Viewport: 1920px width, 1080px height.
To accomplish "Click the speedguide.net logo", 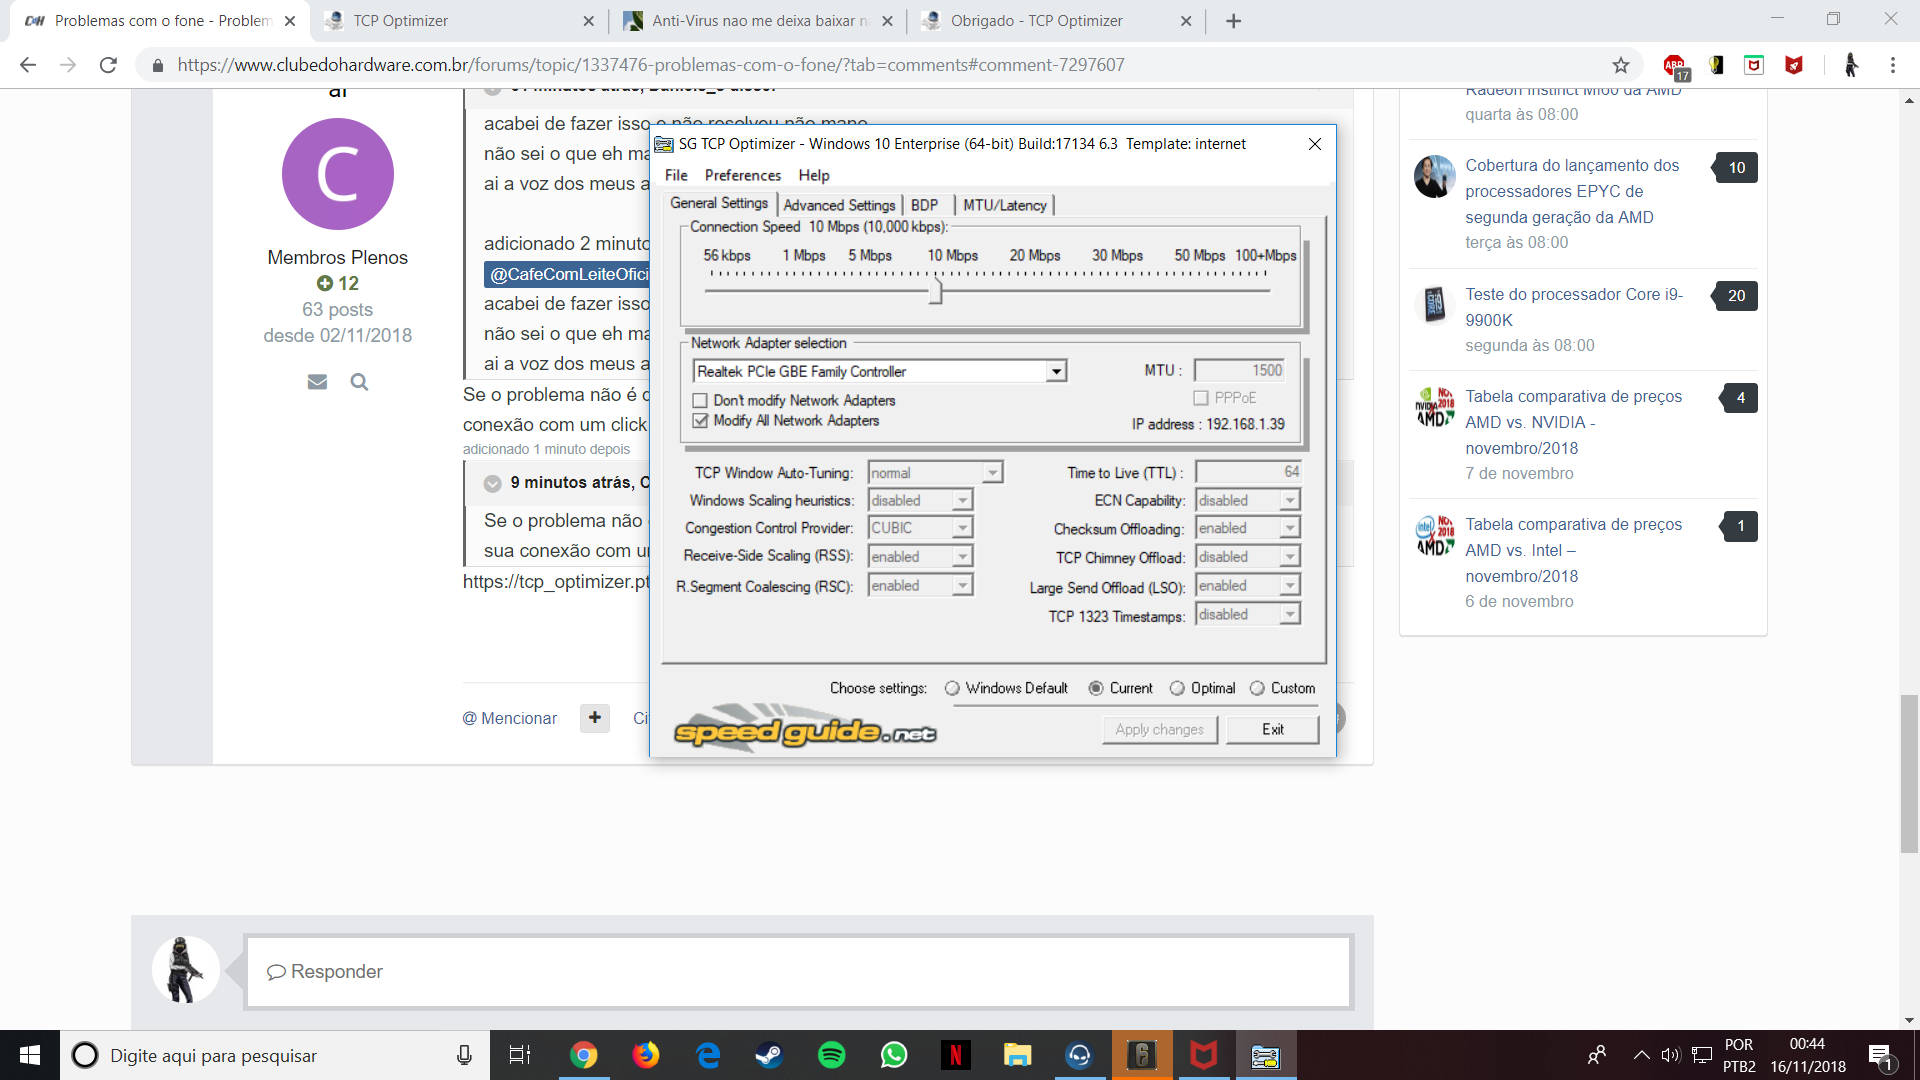I will pos(805,729).
